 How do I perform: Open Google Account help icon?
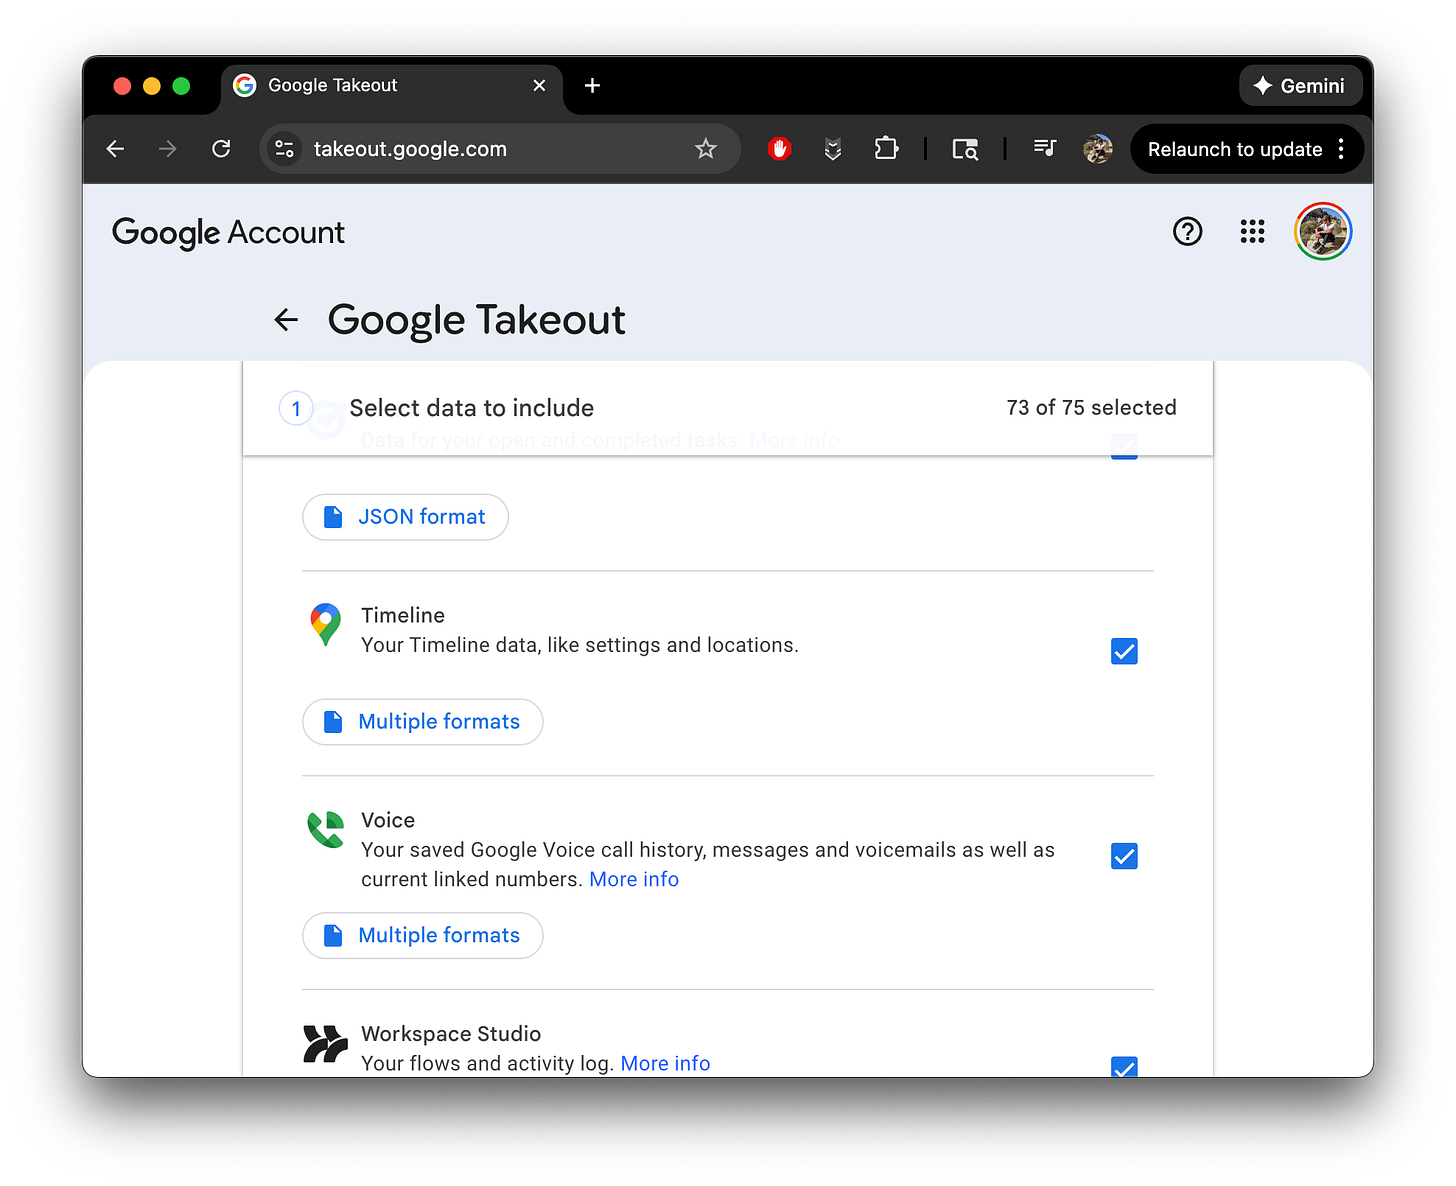click(x=1187, y=232)
